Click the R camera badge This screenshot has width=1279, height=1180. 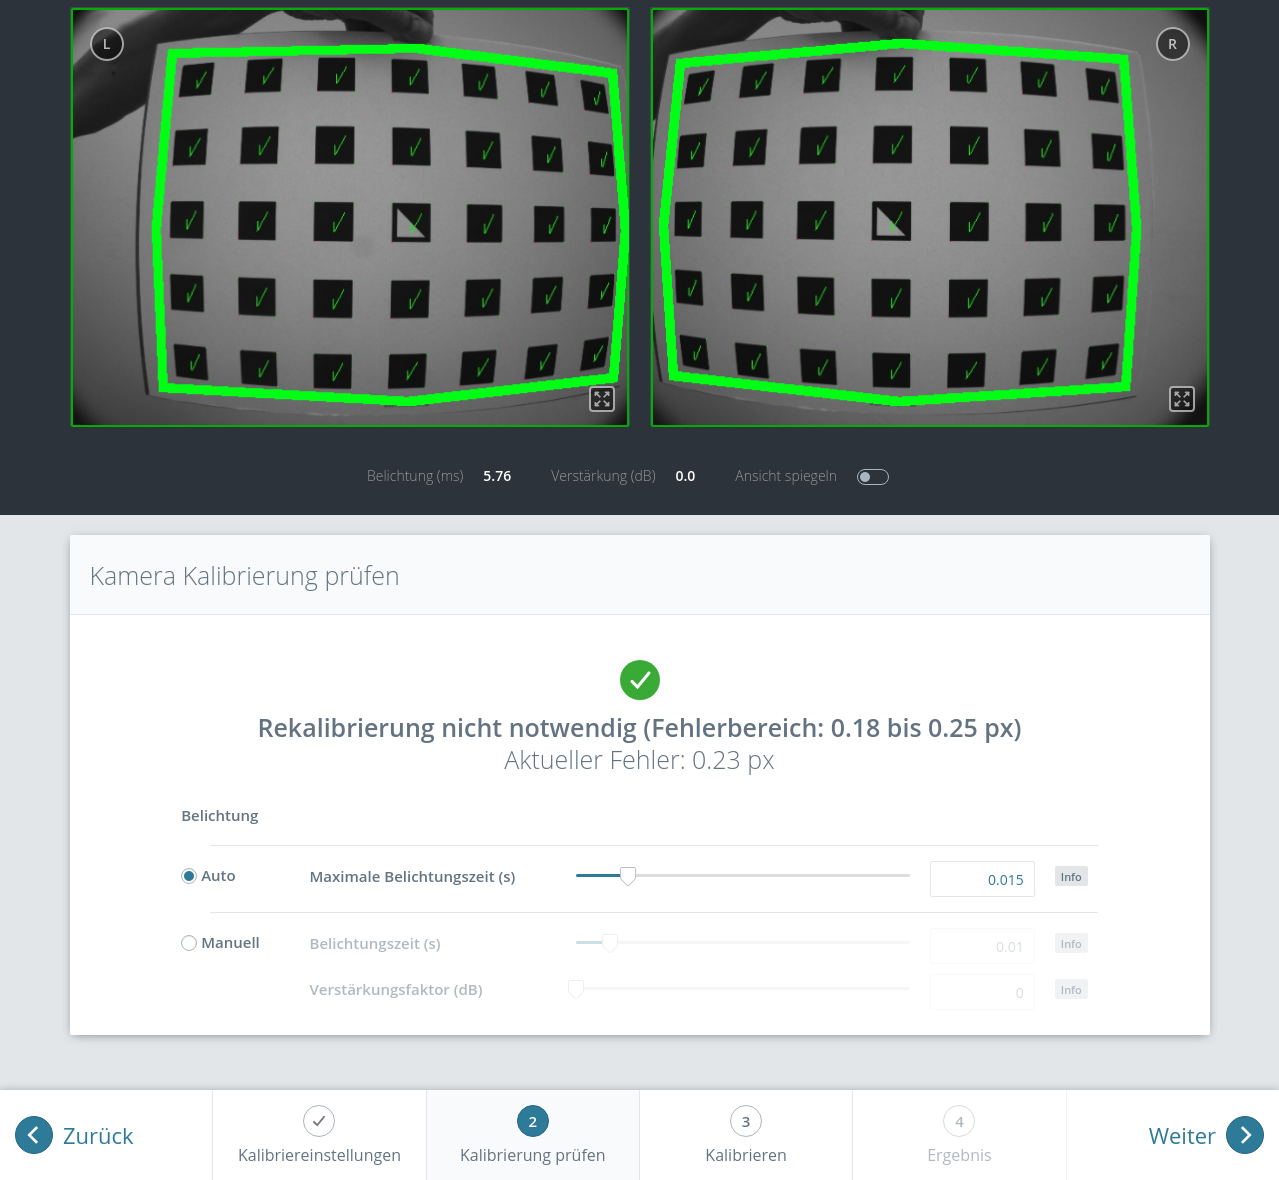[1173, 44]
